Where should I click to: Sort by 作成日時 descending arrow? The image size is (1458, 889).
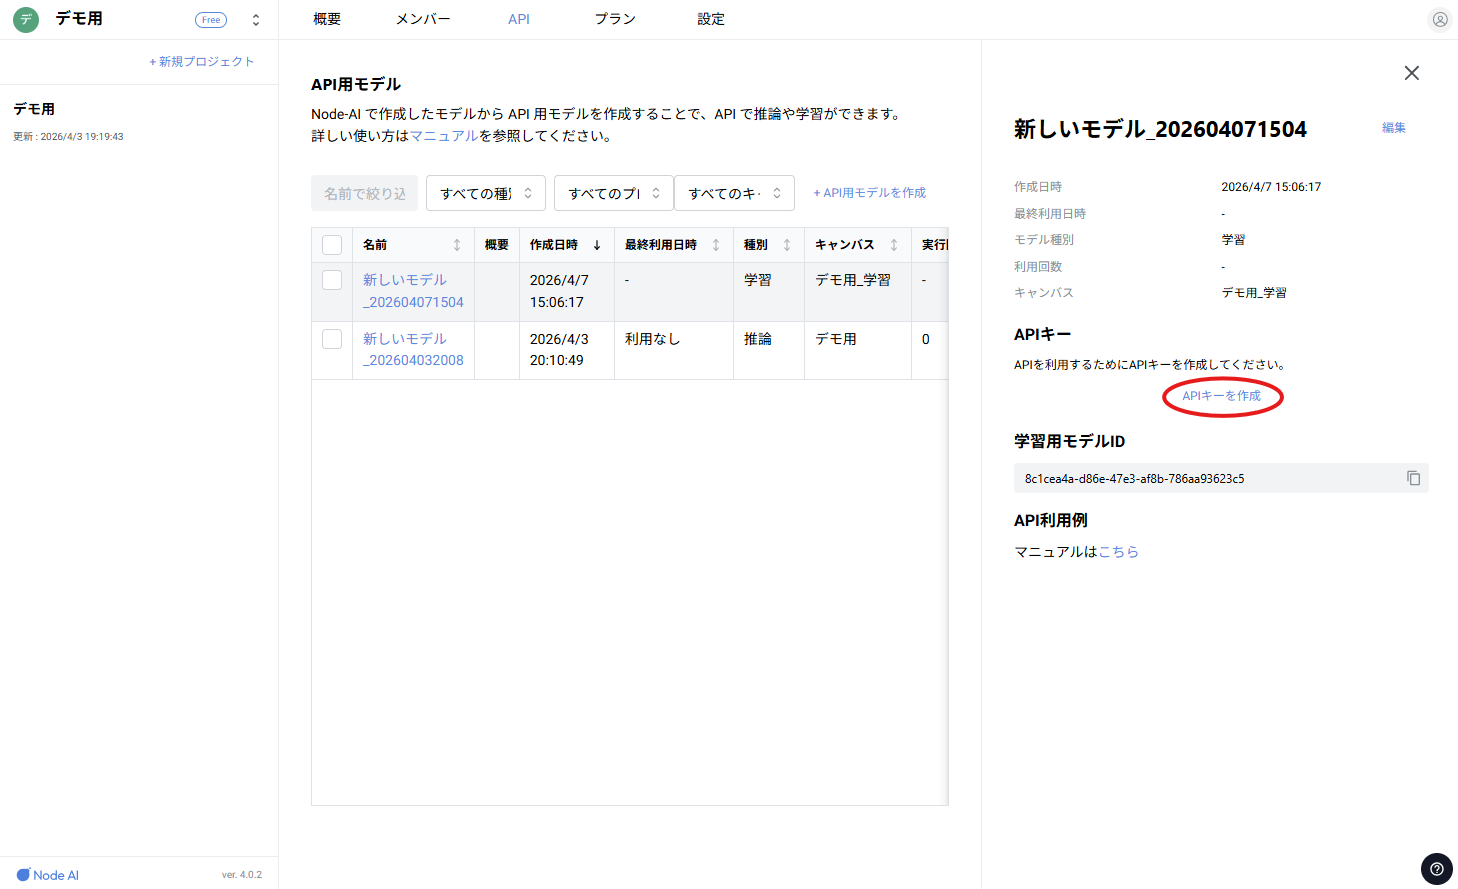click(597, 245)
